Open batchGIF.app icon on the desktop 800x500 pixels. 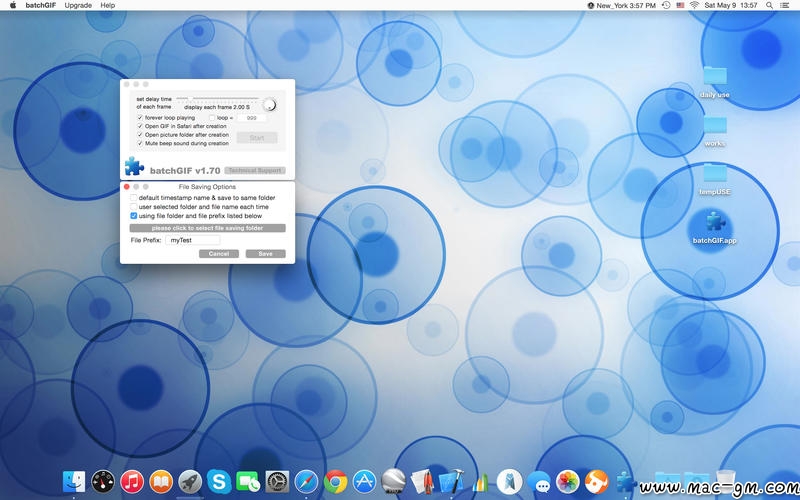pyautogui.click(x=714, y=223)
